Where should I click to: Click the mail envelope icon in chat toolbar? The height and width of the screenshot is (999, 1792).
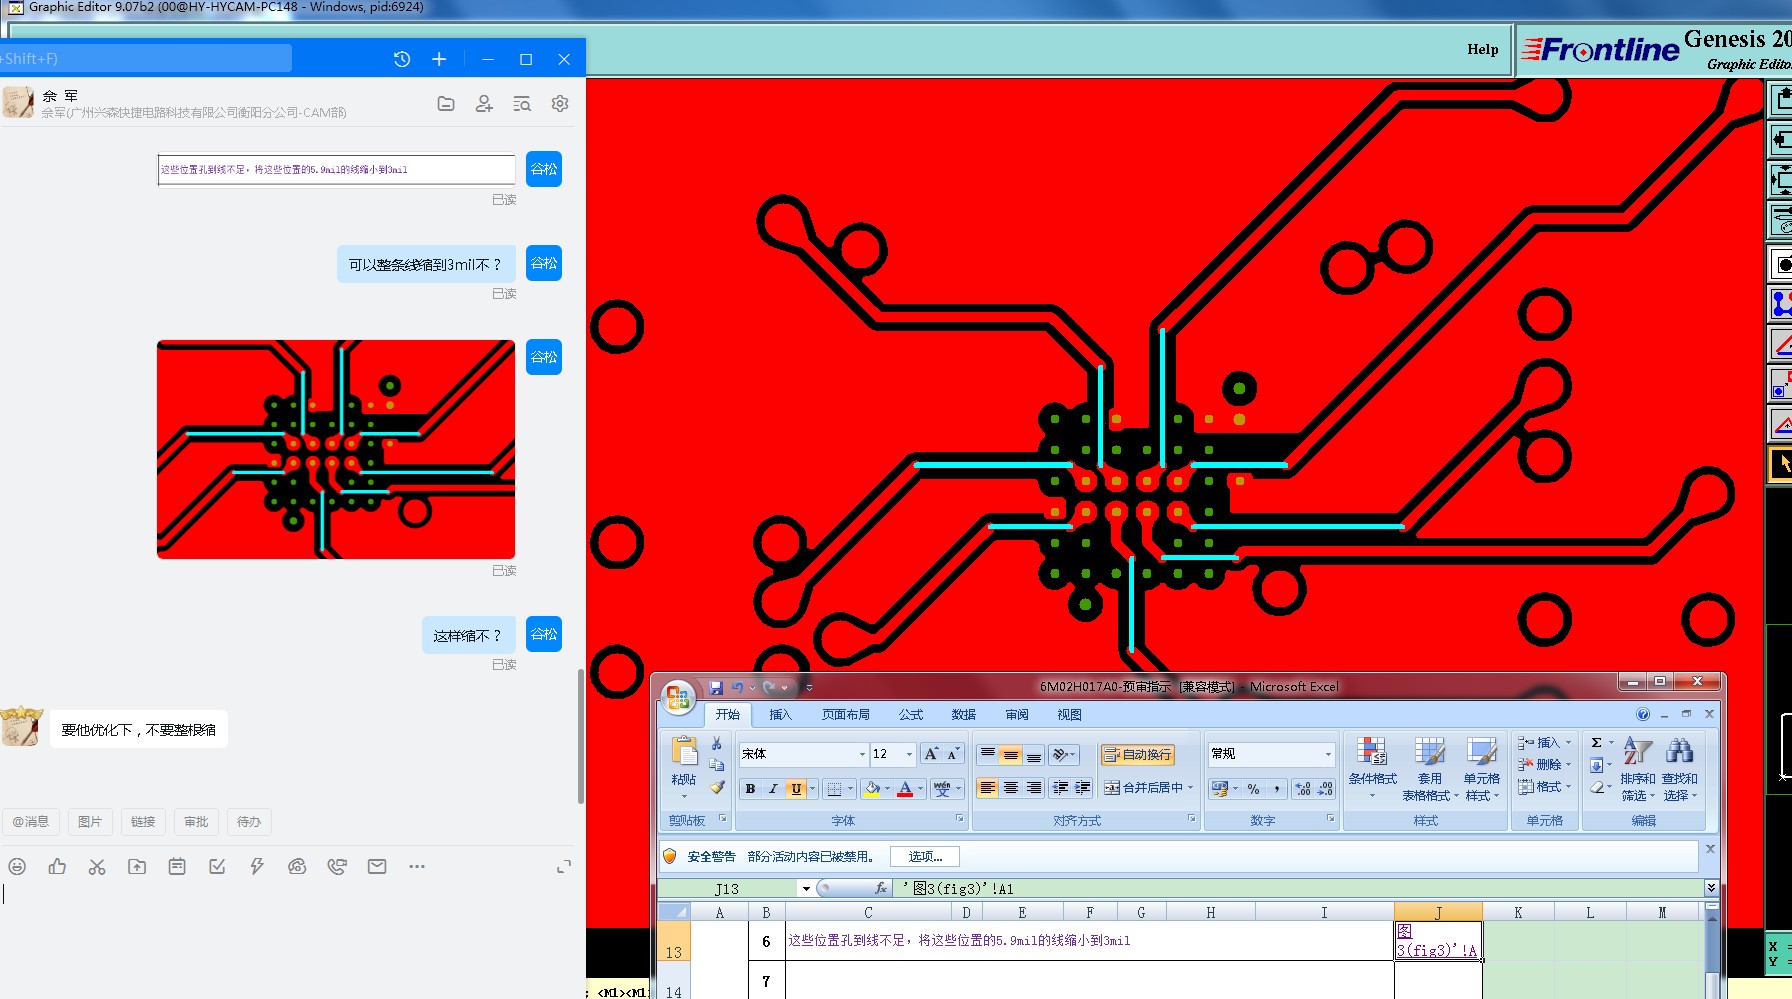click(x=377, y=867)
